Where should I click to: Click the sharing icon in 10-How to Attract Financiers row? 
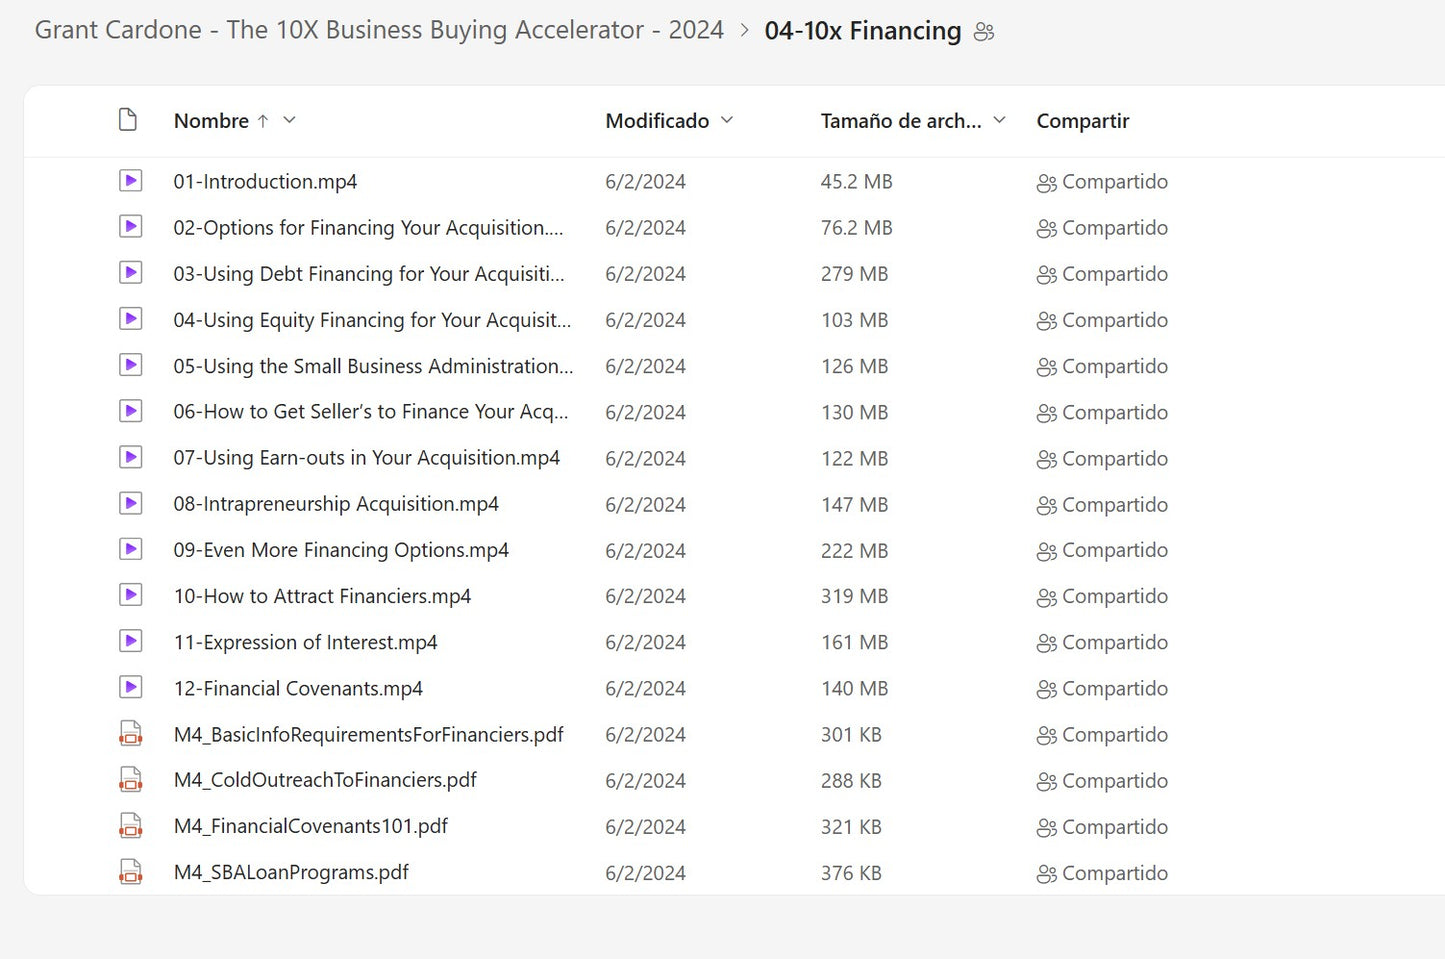tap(1046, 597)
